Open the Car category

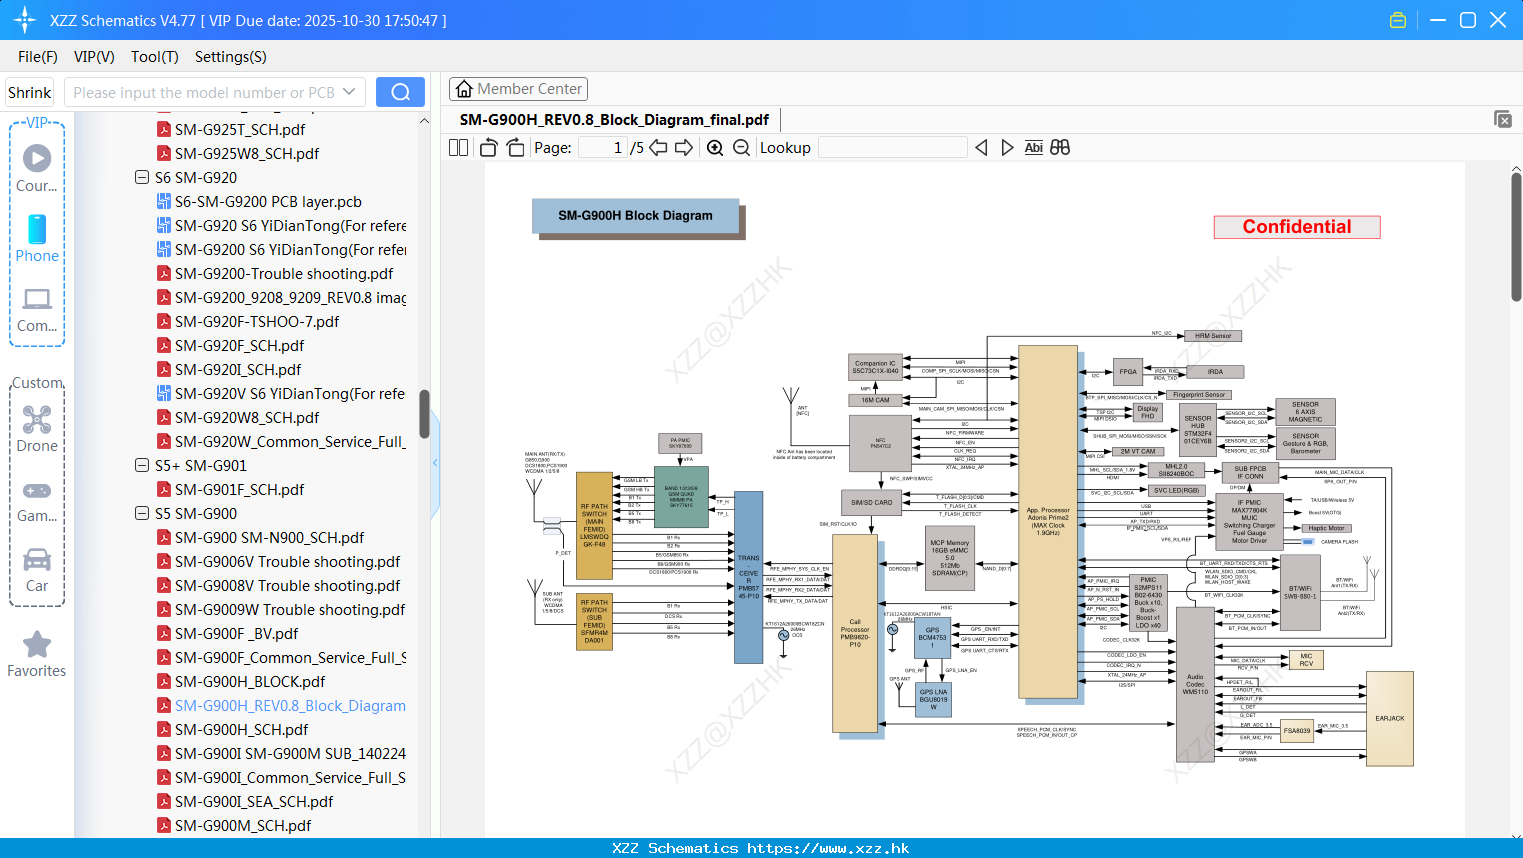[x=37, y=570]
